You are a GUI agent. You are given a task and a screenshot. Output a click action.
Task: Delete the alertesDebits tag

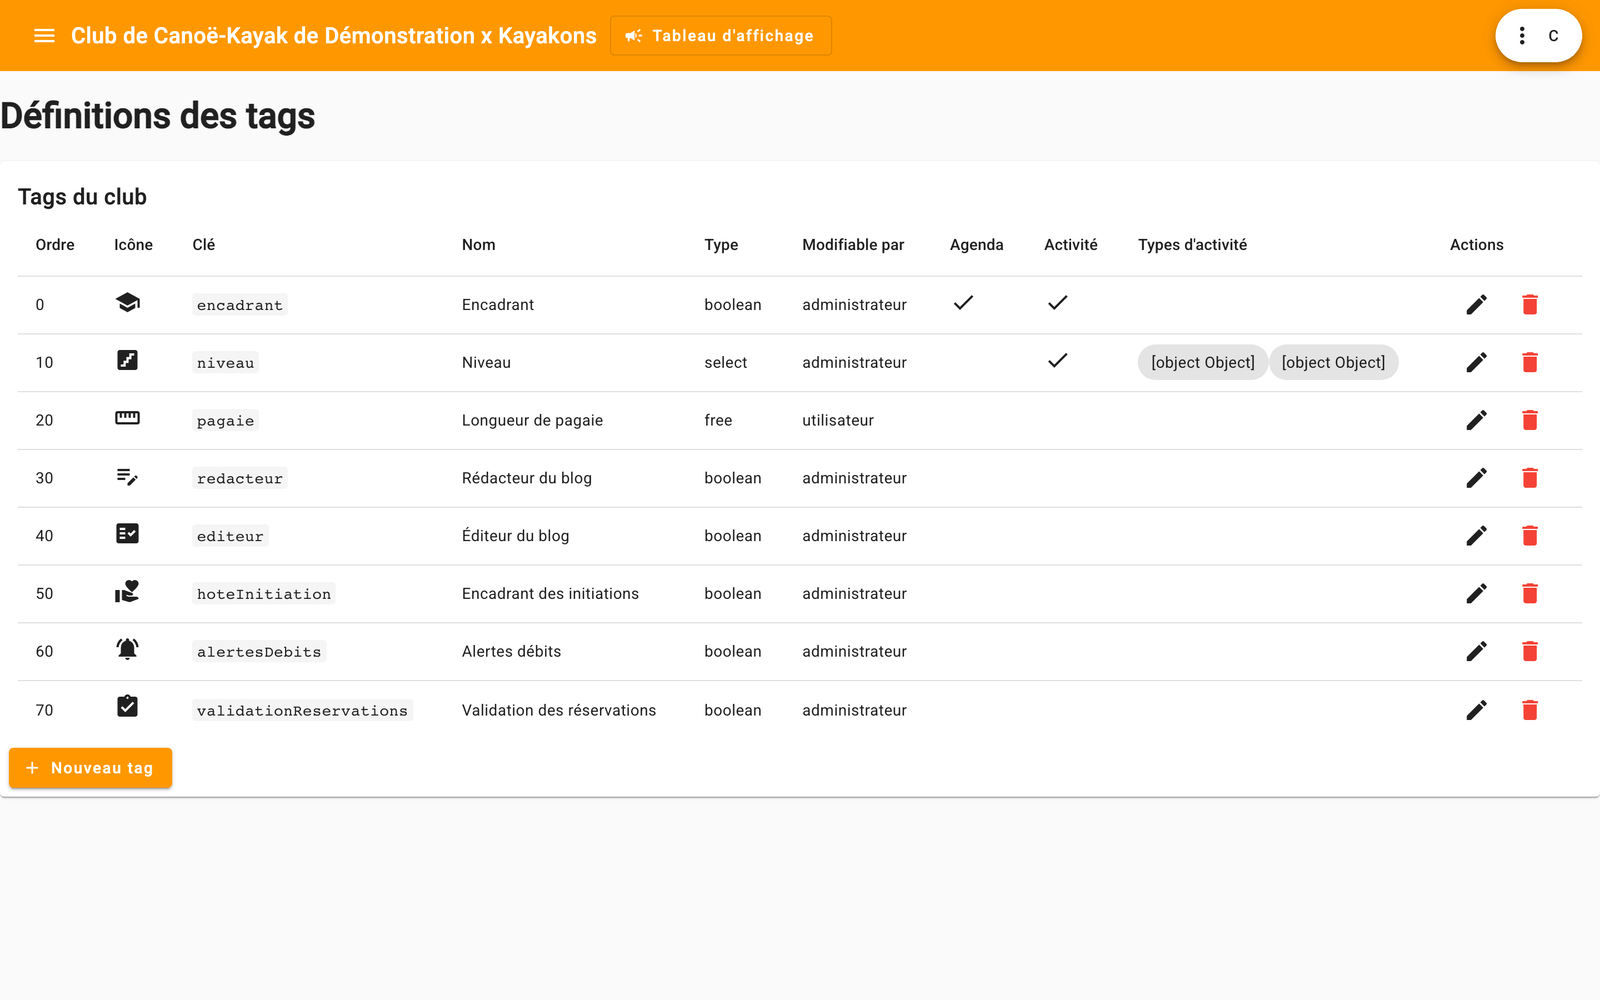pos(1530,652)
